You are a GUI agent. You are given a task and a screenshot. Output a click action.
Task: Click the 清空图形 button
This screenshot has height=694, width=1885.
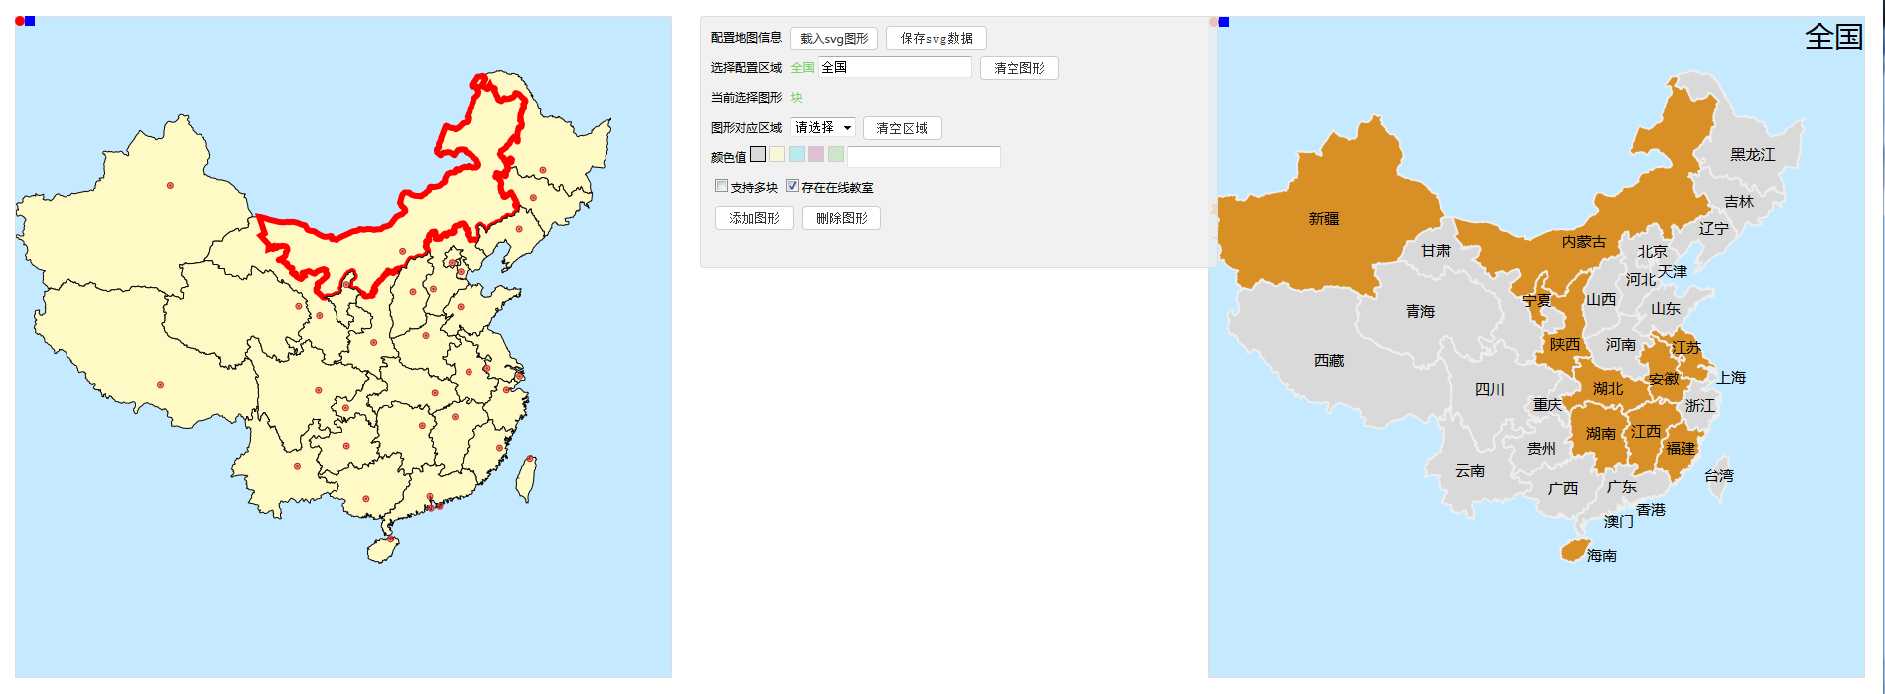[x=1019, y=68]
